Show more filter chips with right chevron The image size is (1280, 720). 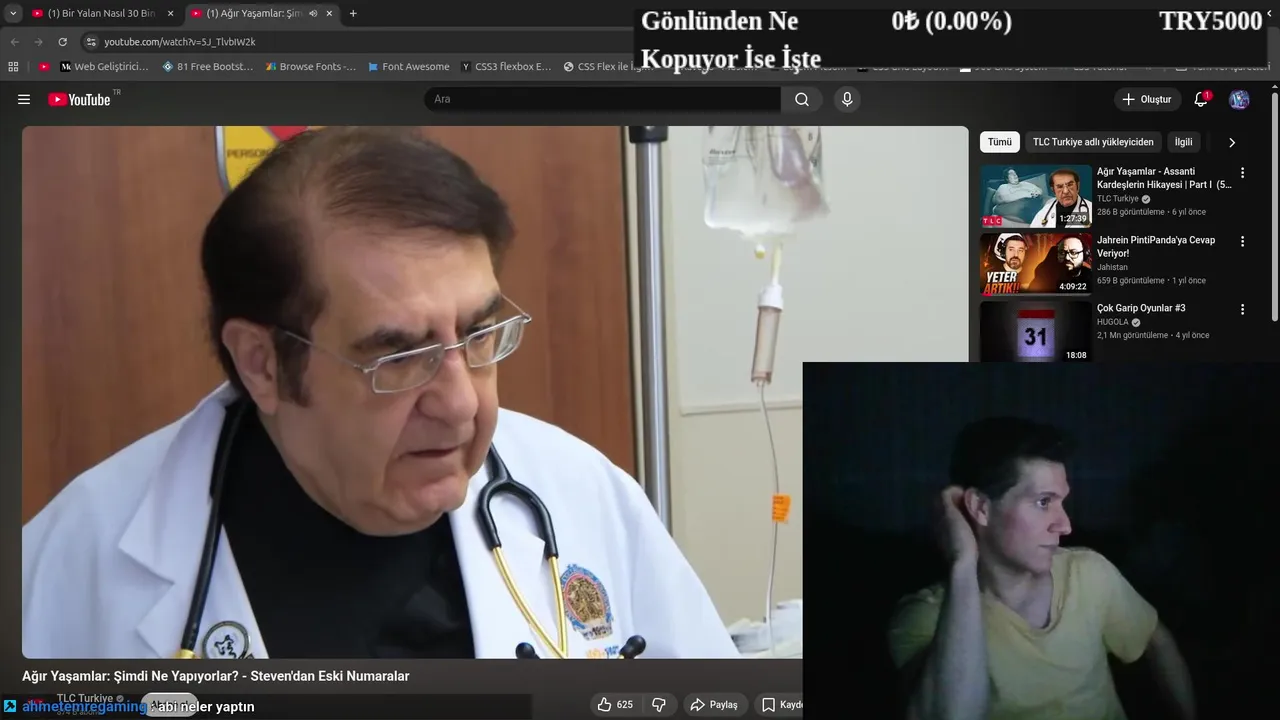[x=1232, y=142]
